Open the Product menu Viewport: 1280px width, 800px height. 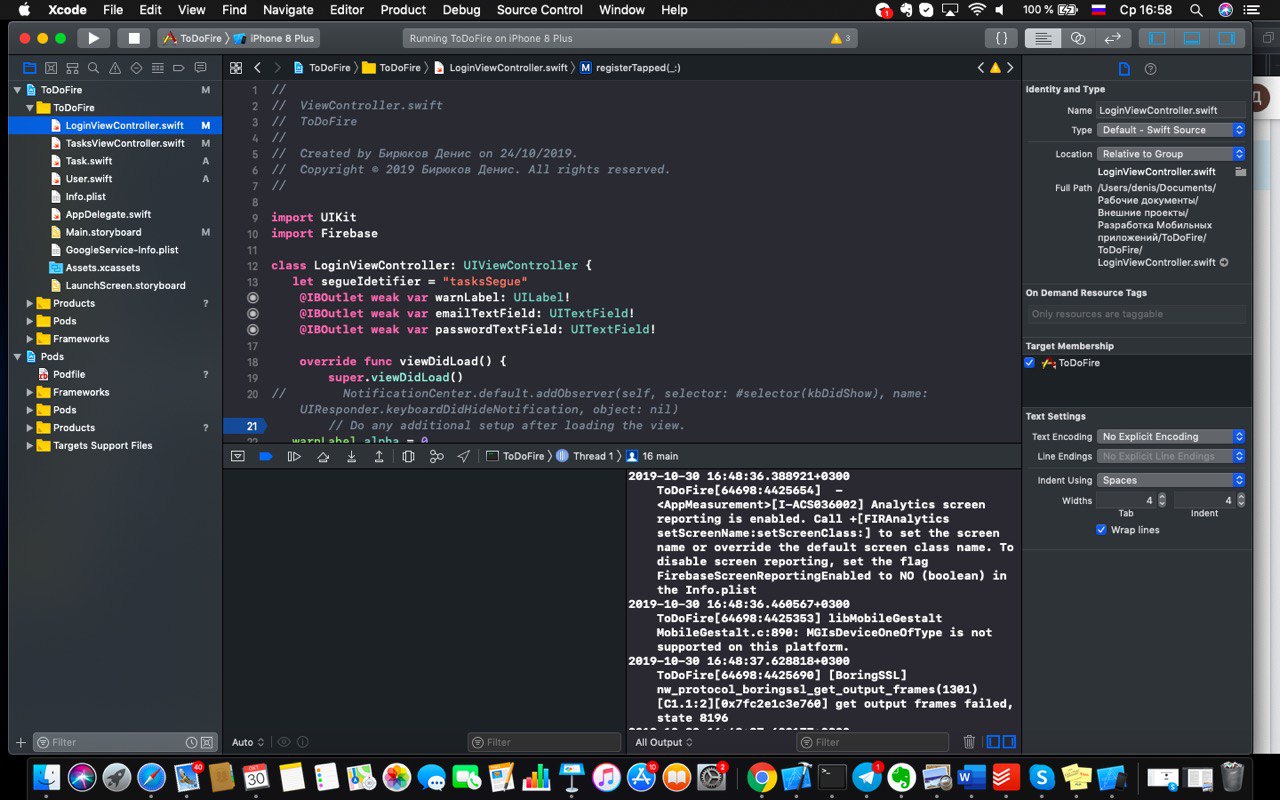[x=403, y=10]
